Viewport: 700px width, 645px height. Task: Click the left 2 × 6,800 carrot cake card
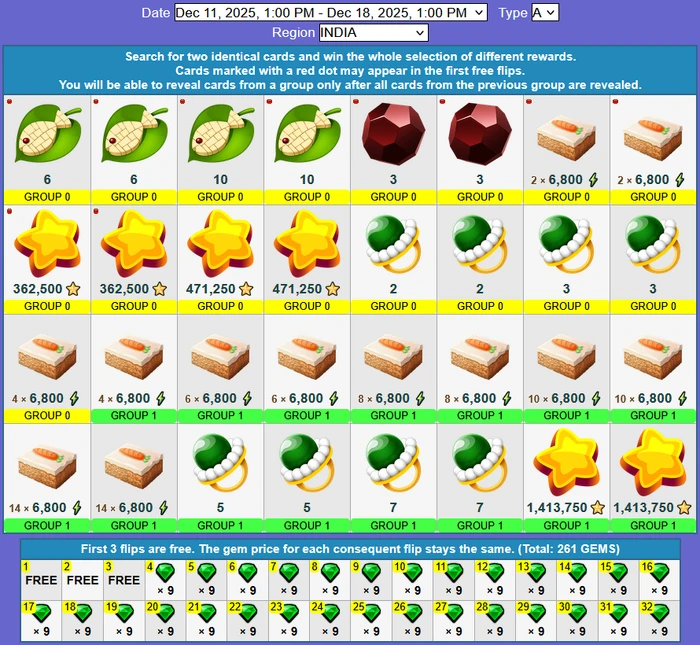pos(567,150)
